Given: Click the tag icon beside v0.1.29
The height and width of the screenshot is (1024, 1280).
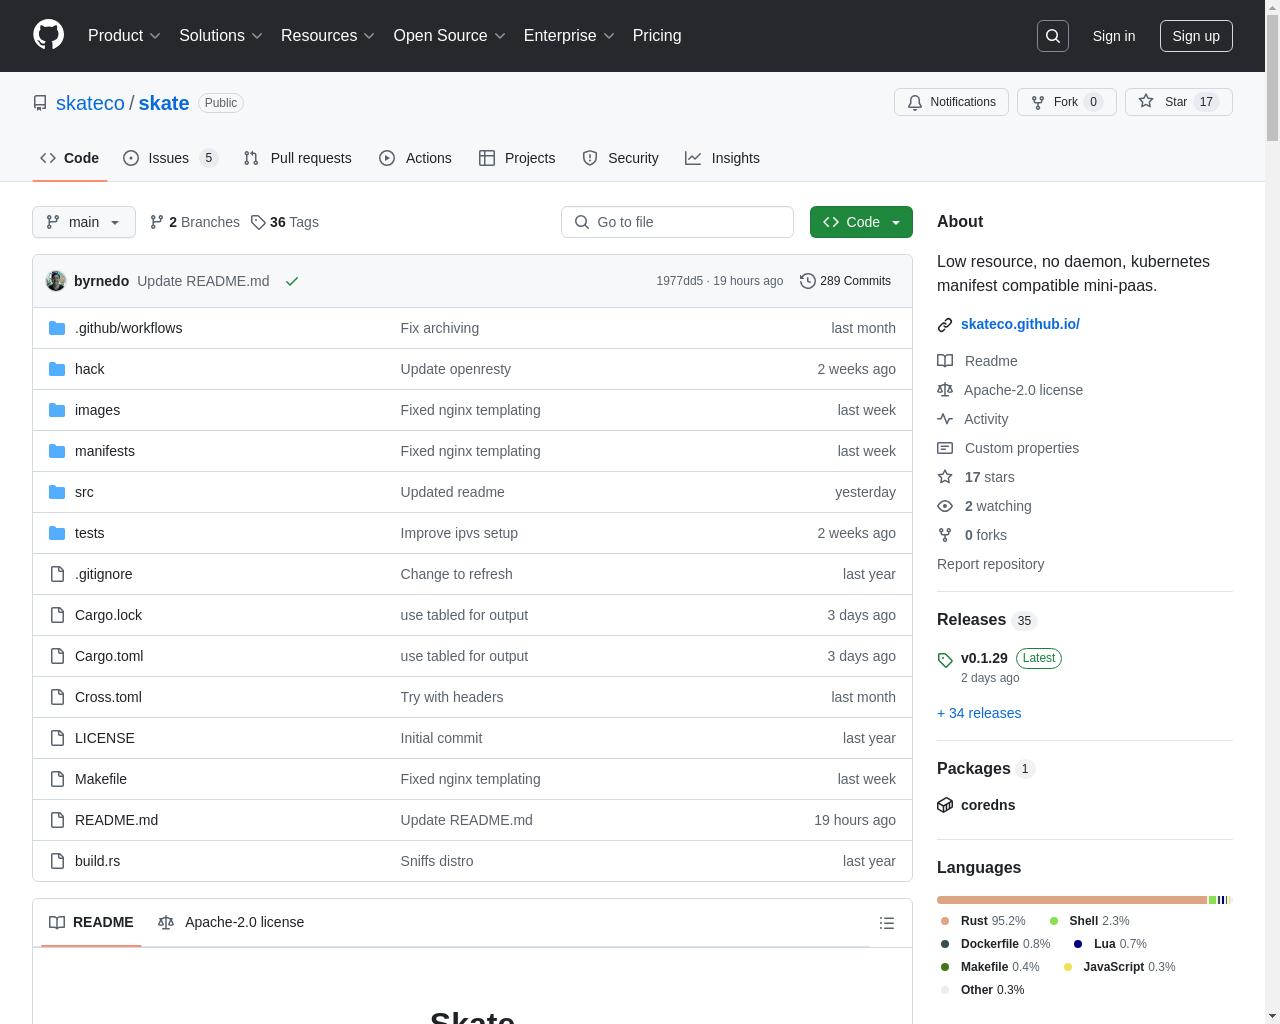Looking at the screenshot, I should (945, 660).
